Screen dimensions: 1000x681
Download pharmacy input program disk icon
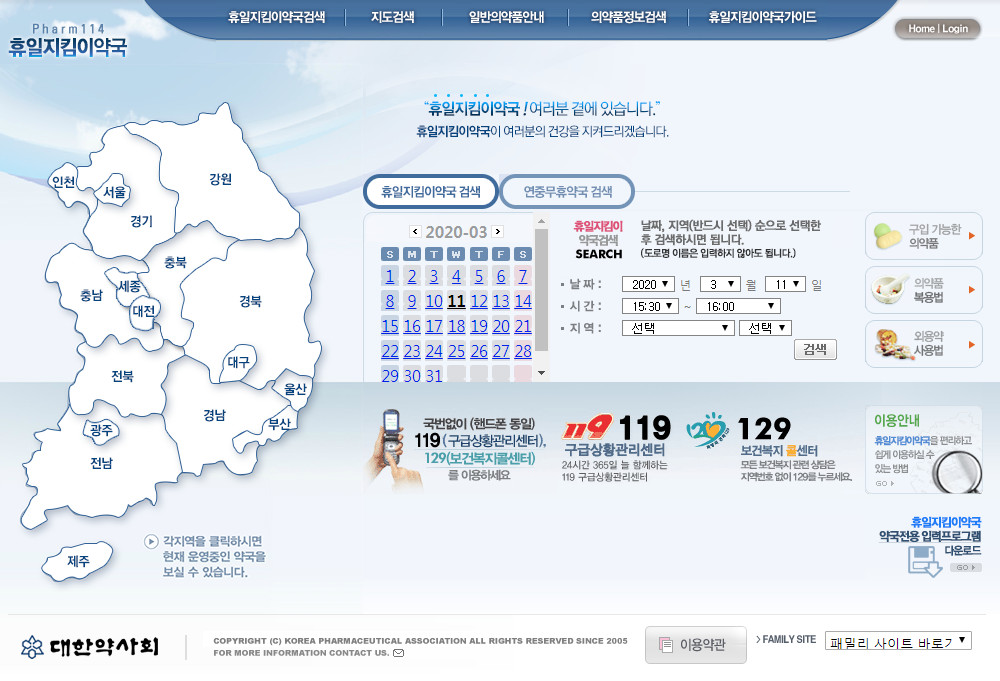coord(924,561)
